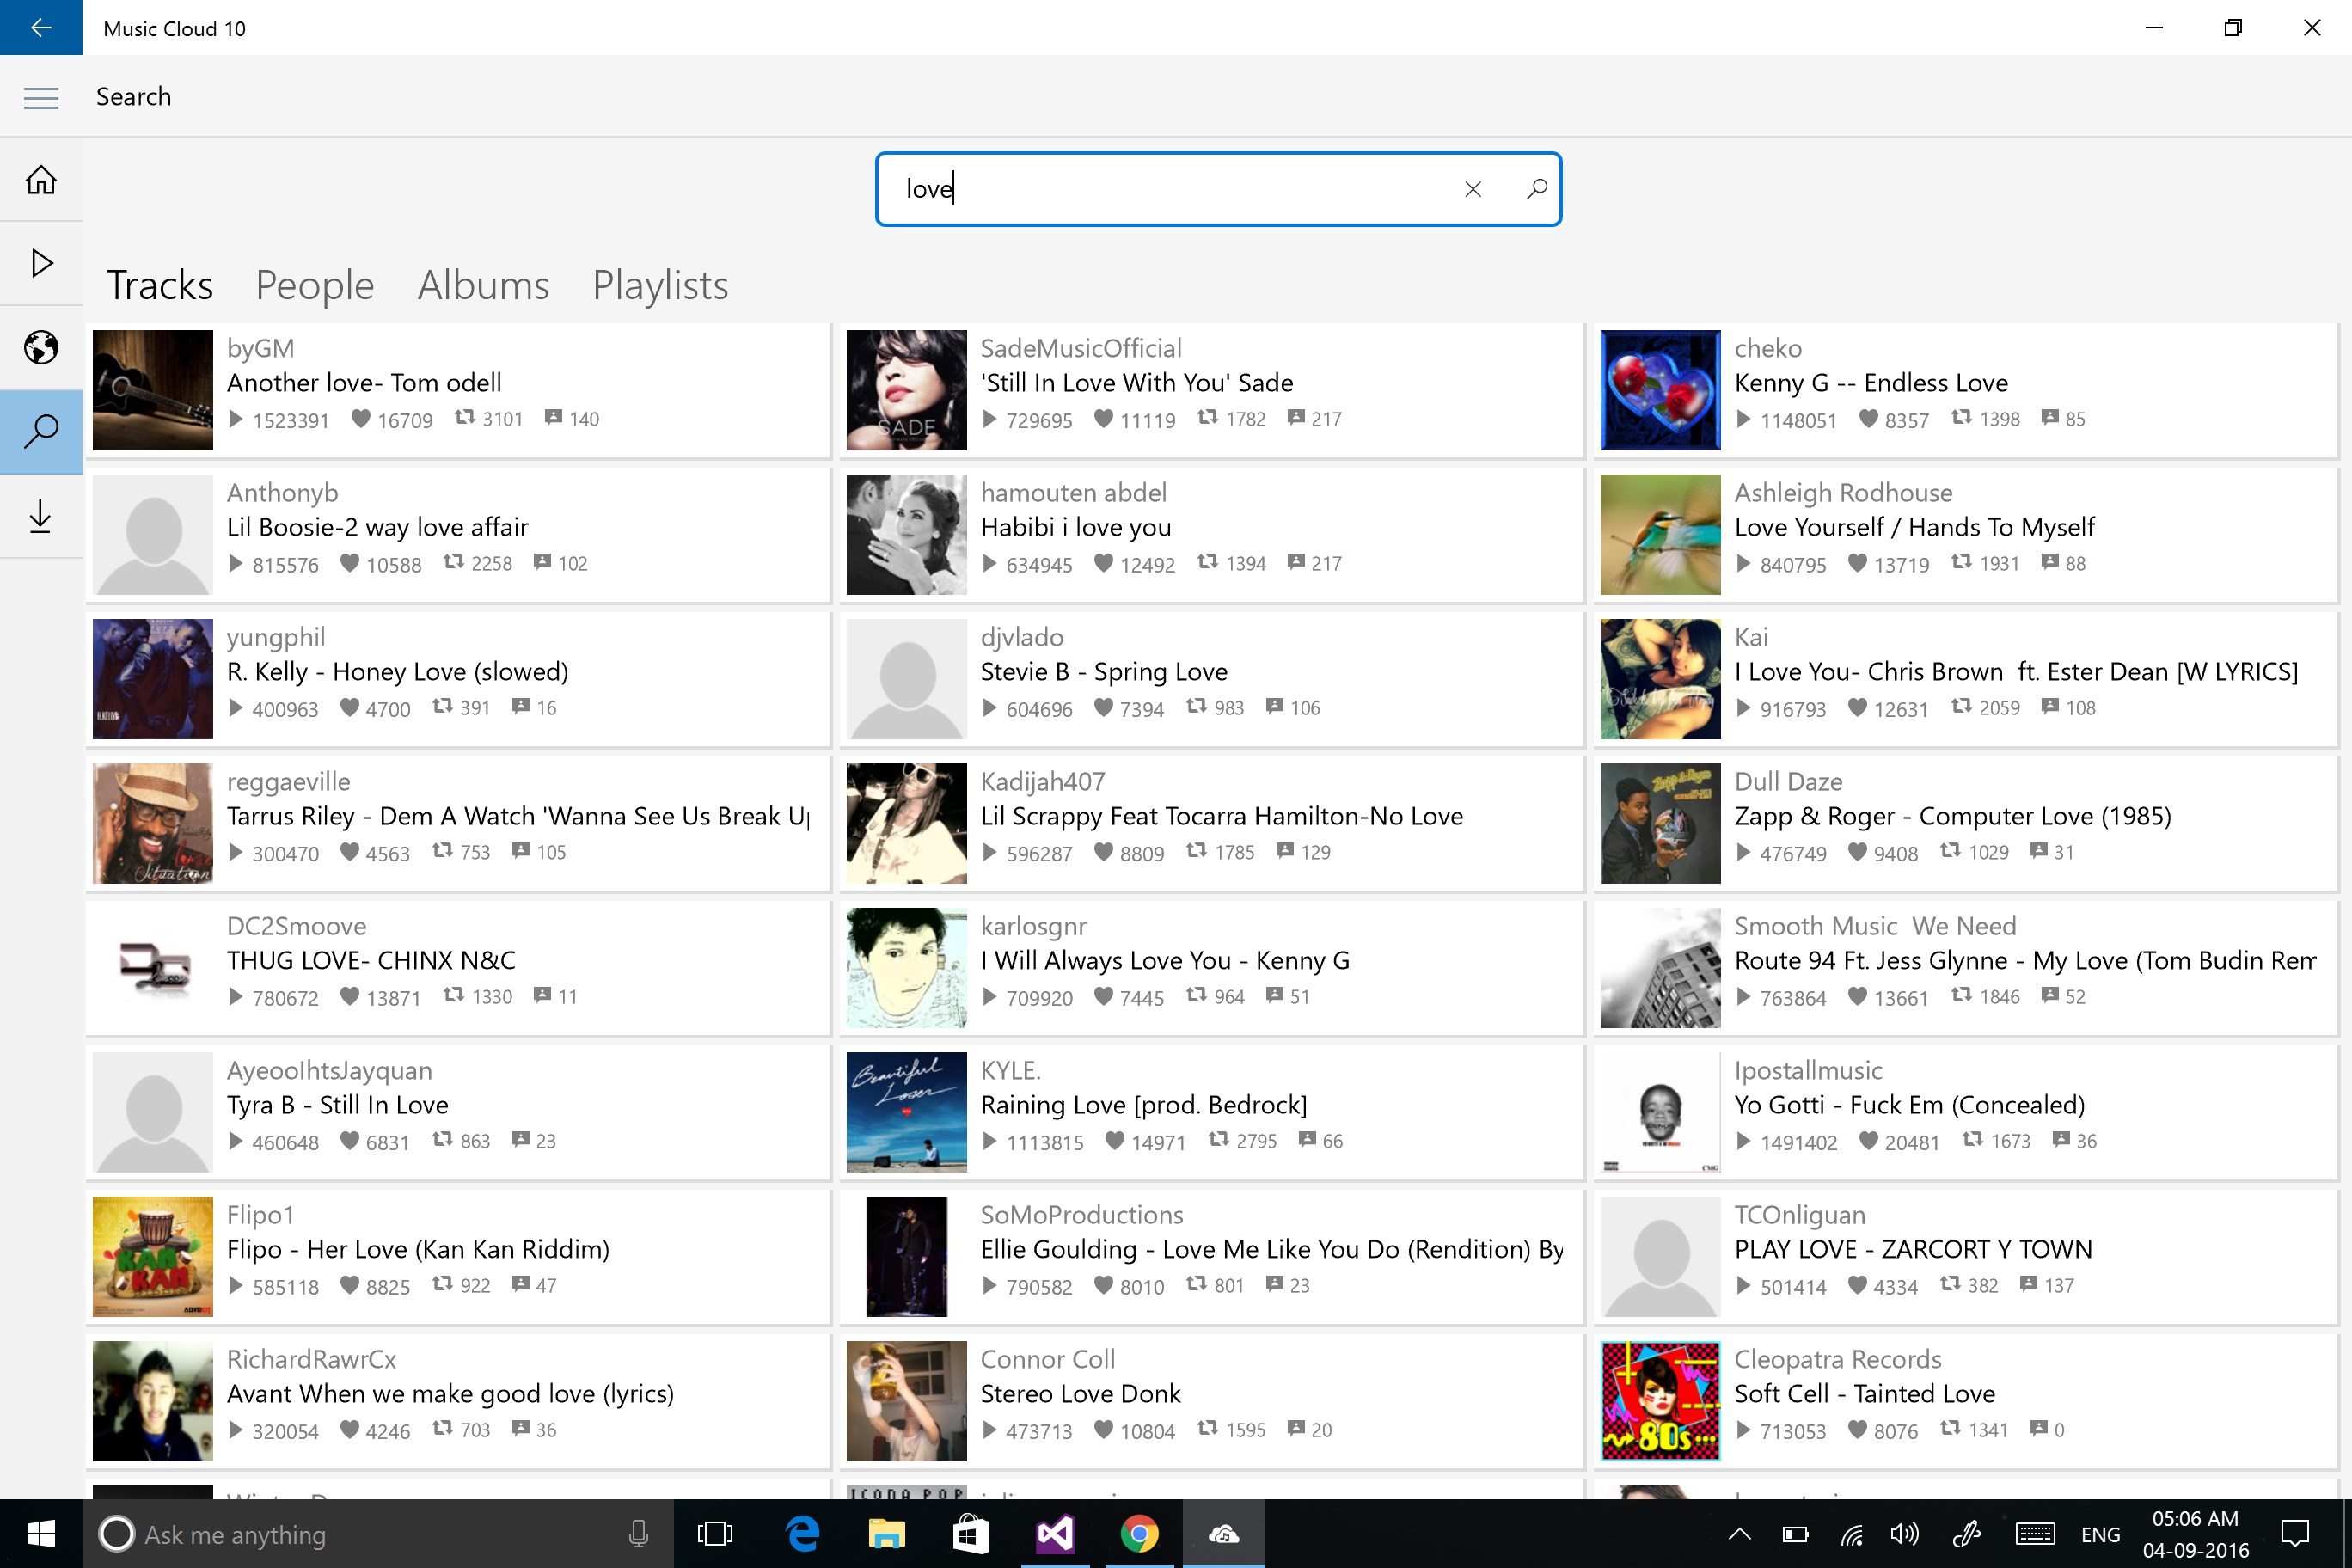Screen dimensions: 2352x1568
Task: Open Chrome from the taskbar
Action: (1139, 1533)
